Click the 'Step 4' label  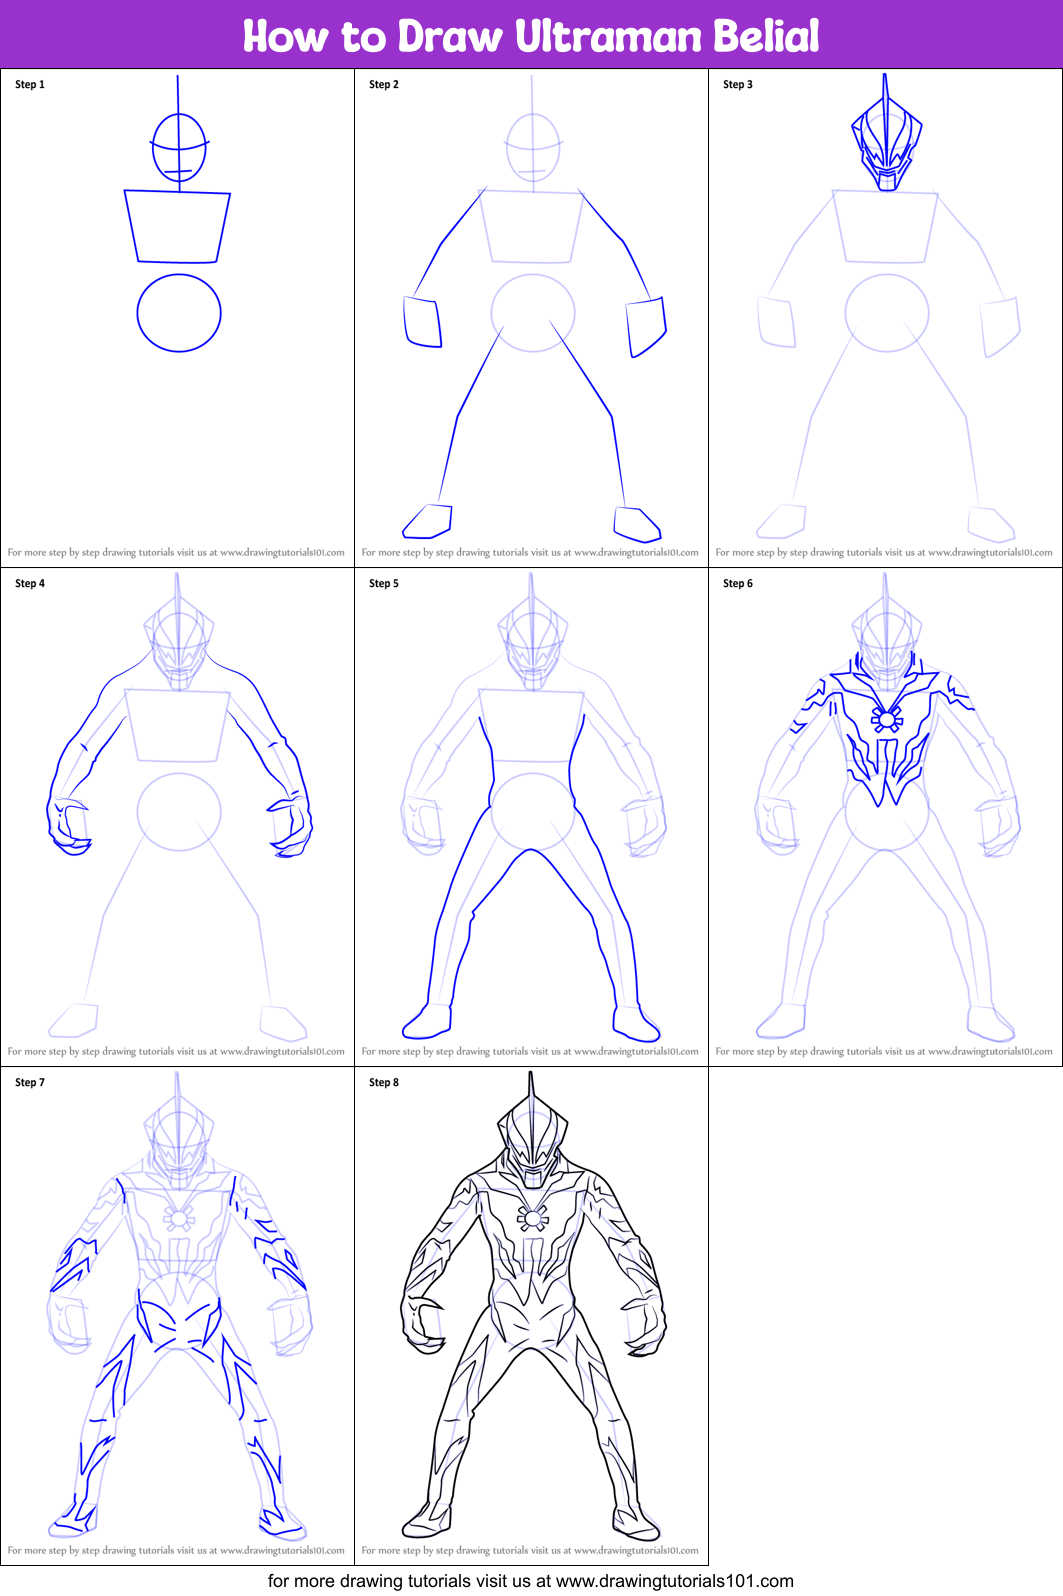point(30,583)
